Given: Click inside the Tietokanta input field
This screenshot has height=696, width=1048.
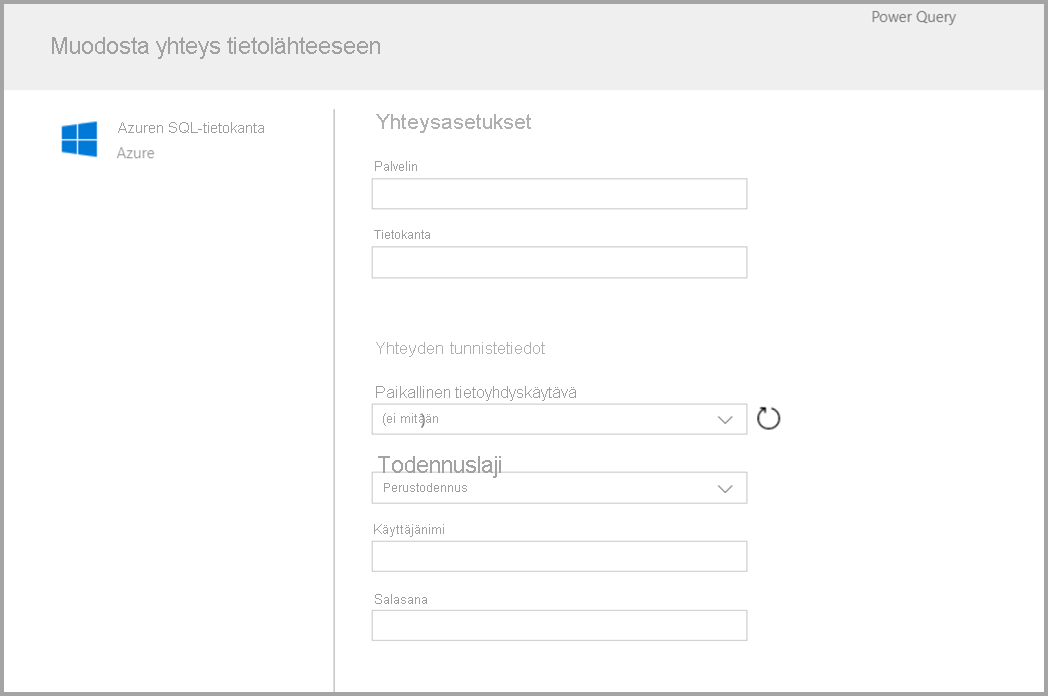Looking at the screenshot, I should [x=558, y=262].
